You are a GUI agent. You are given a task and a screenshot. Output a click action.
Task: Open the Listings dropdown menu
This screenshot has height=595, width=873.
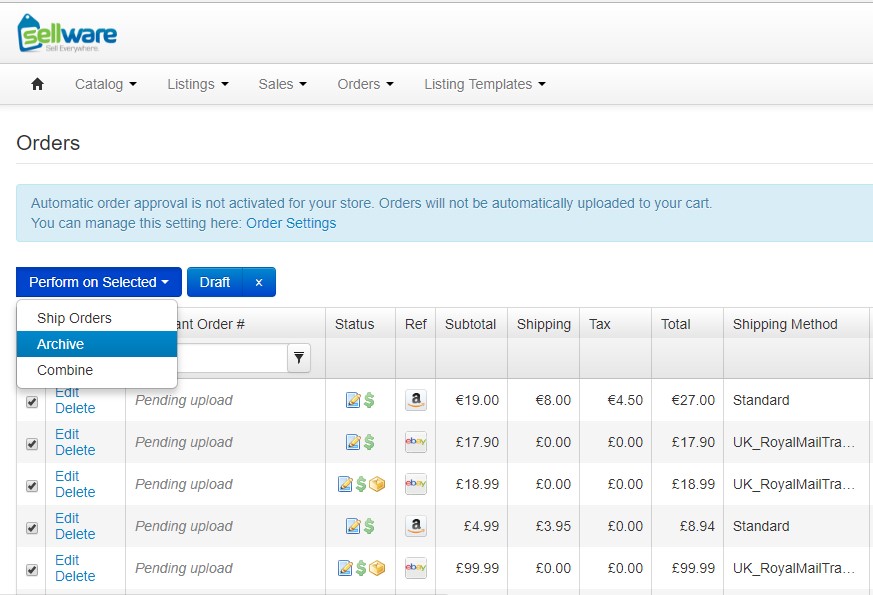pyautogui.click(x=198, y=84)
